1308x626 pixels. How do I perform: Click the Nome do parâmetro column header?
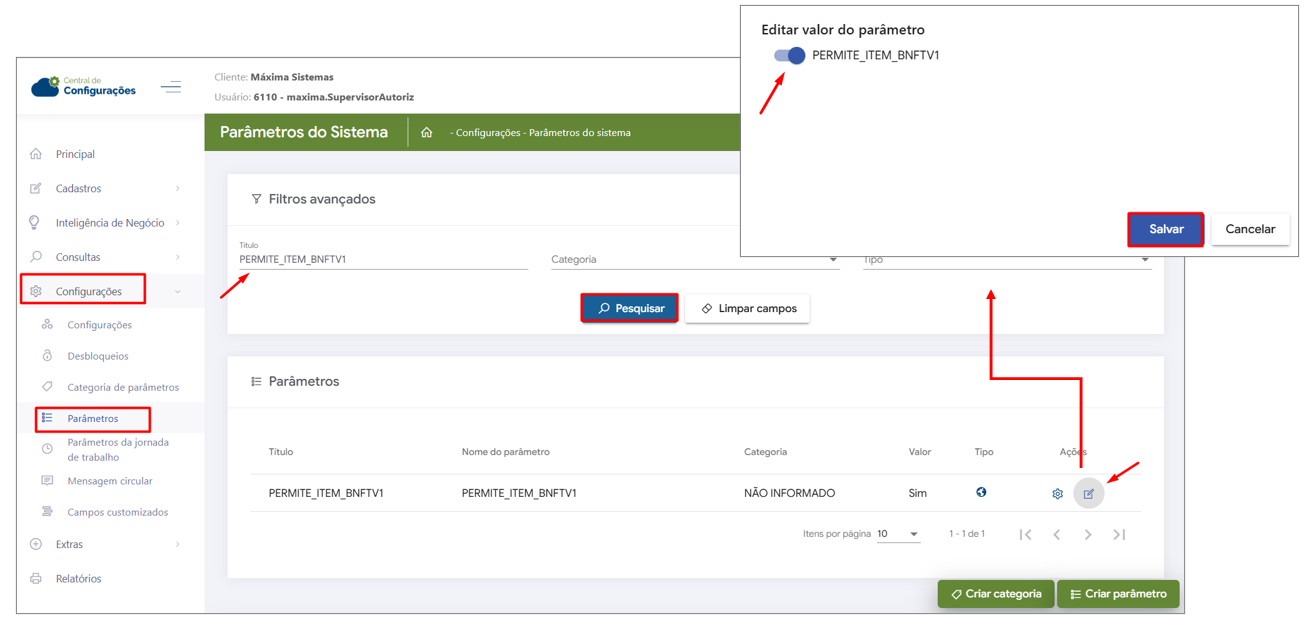[x=506, y=452]
